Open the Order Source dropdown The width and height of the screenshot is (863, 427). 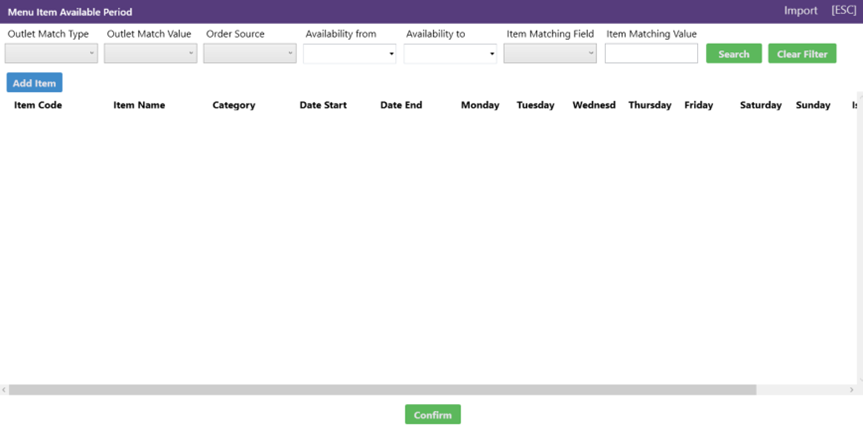click(249, 54)
